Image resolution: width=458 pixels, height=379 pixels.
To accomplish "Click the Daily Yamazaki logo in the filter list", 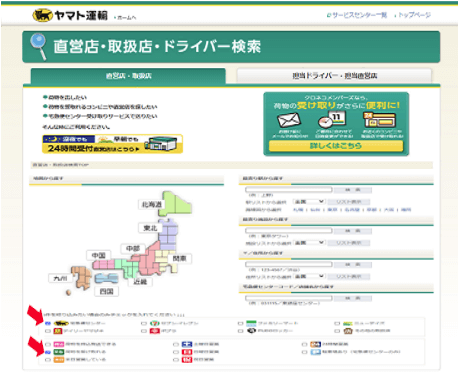I will 58,331.
